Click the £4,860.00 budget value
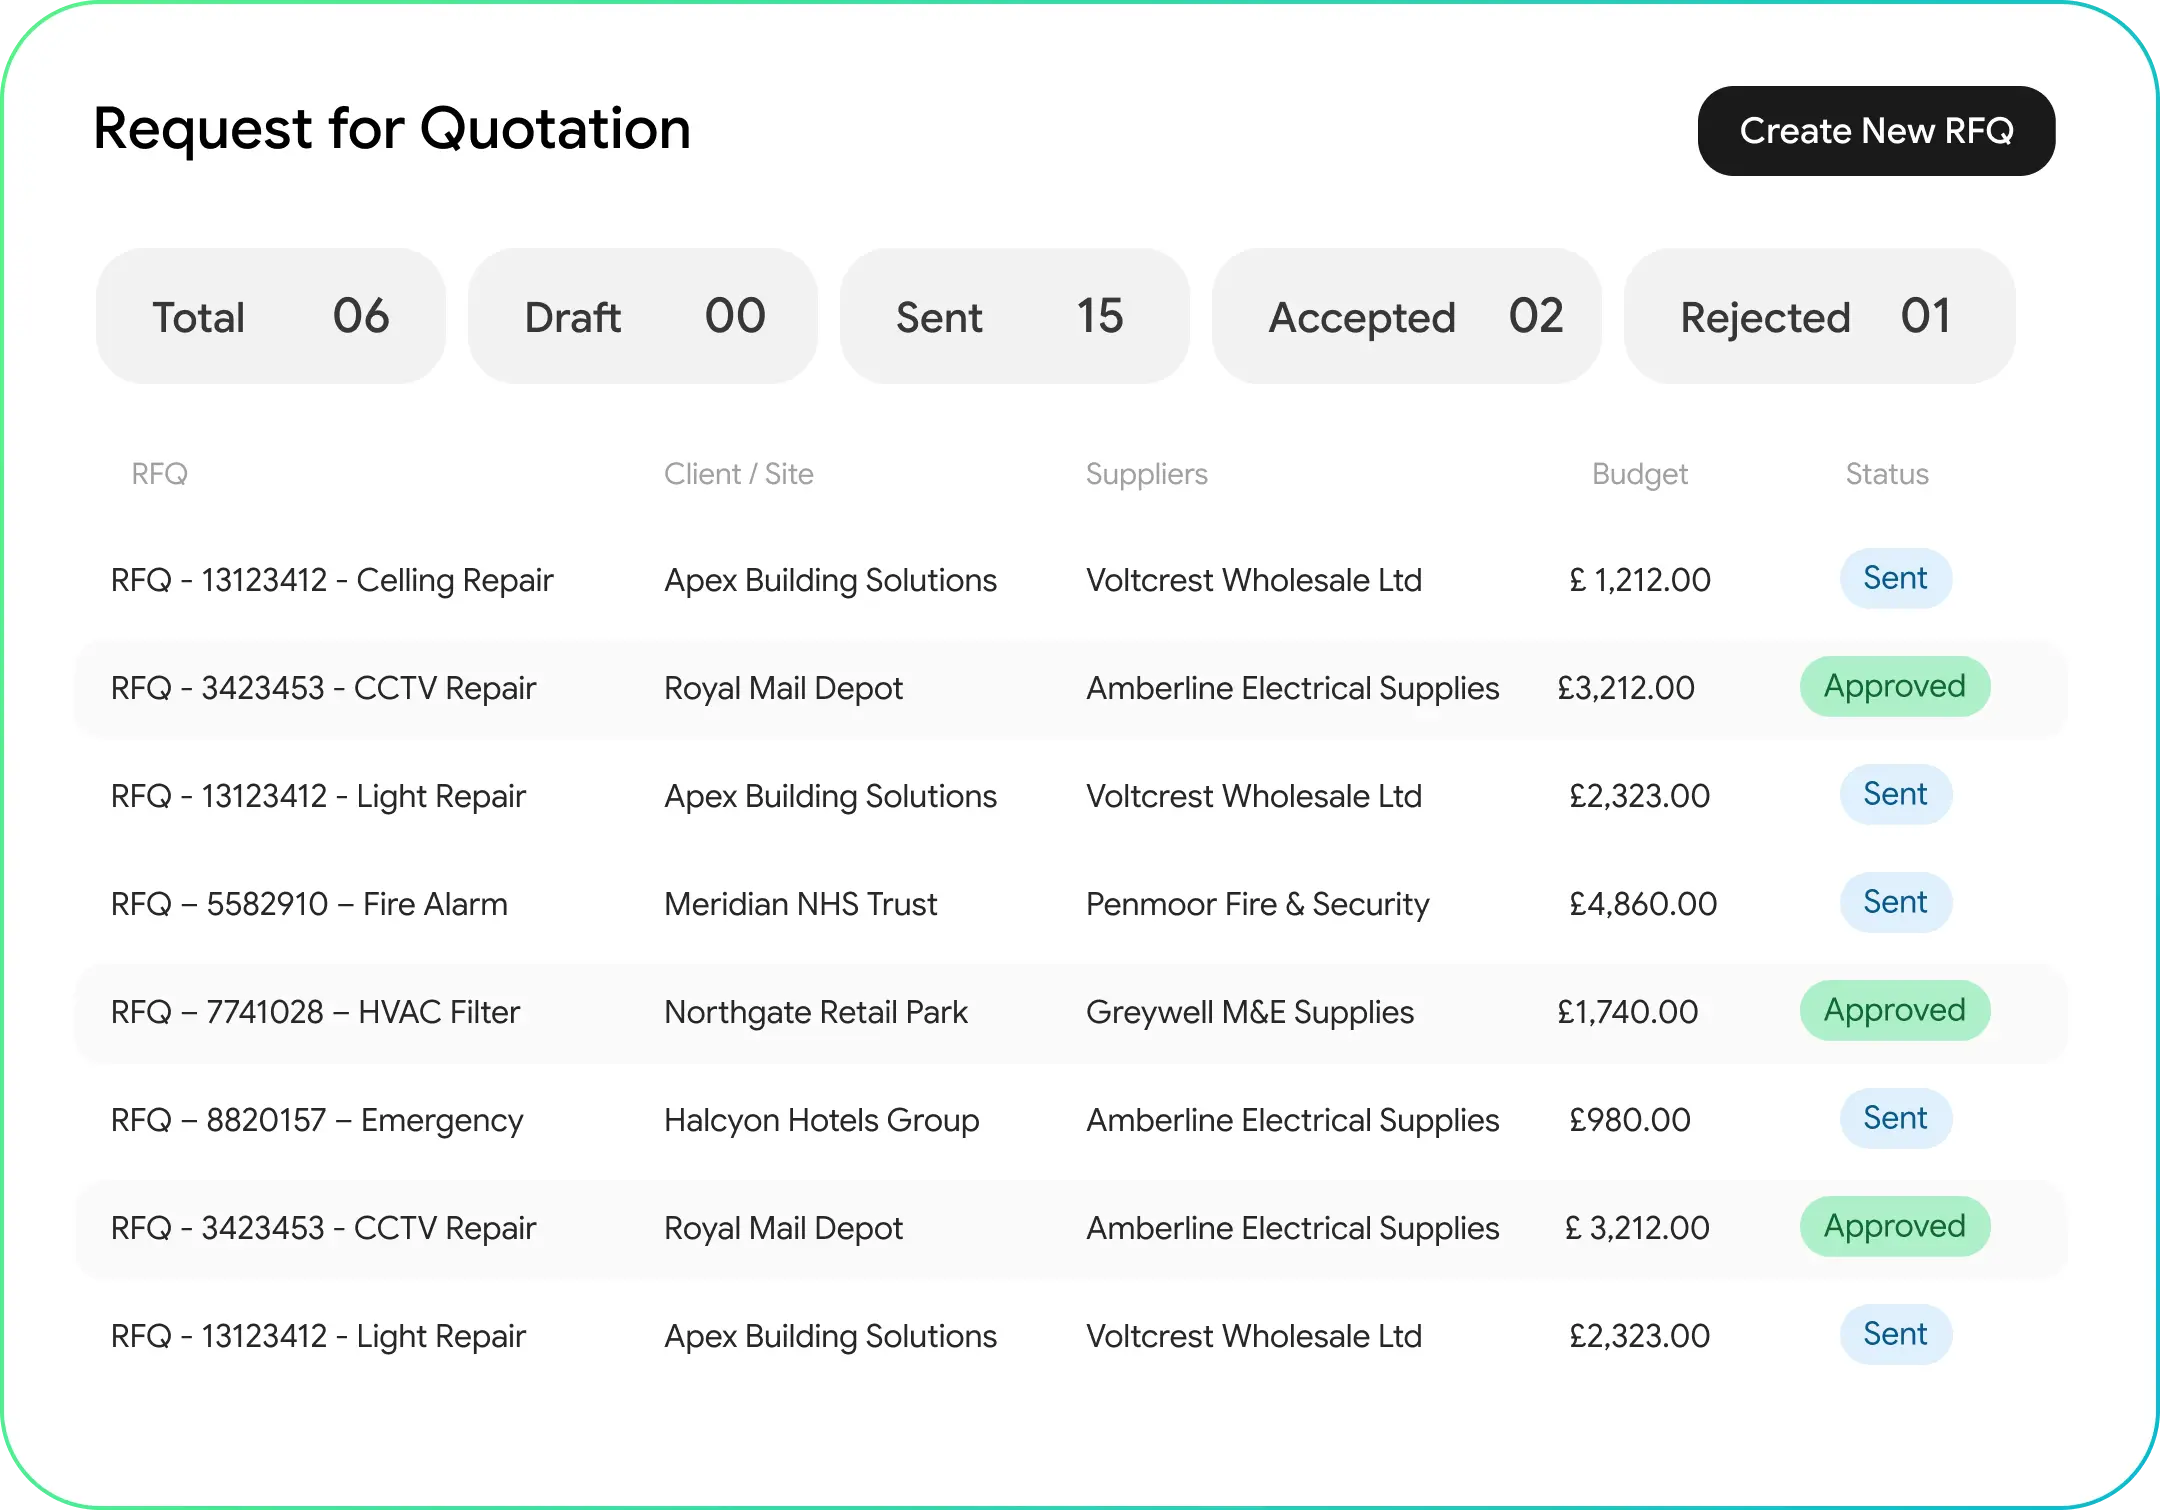 coord(1643,904)
